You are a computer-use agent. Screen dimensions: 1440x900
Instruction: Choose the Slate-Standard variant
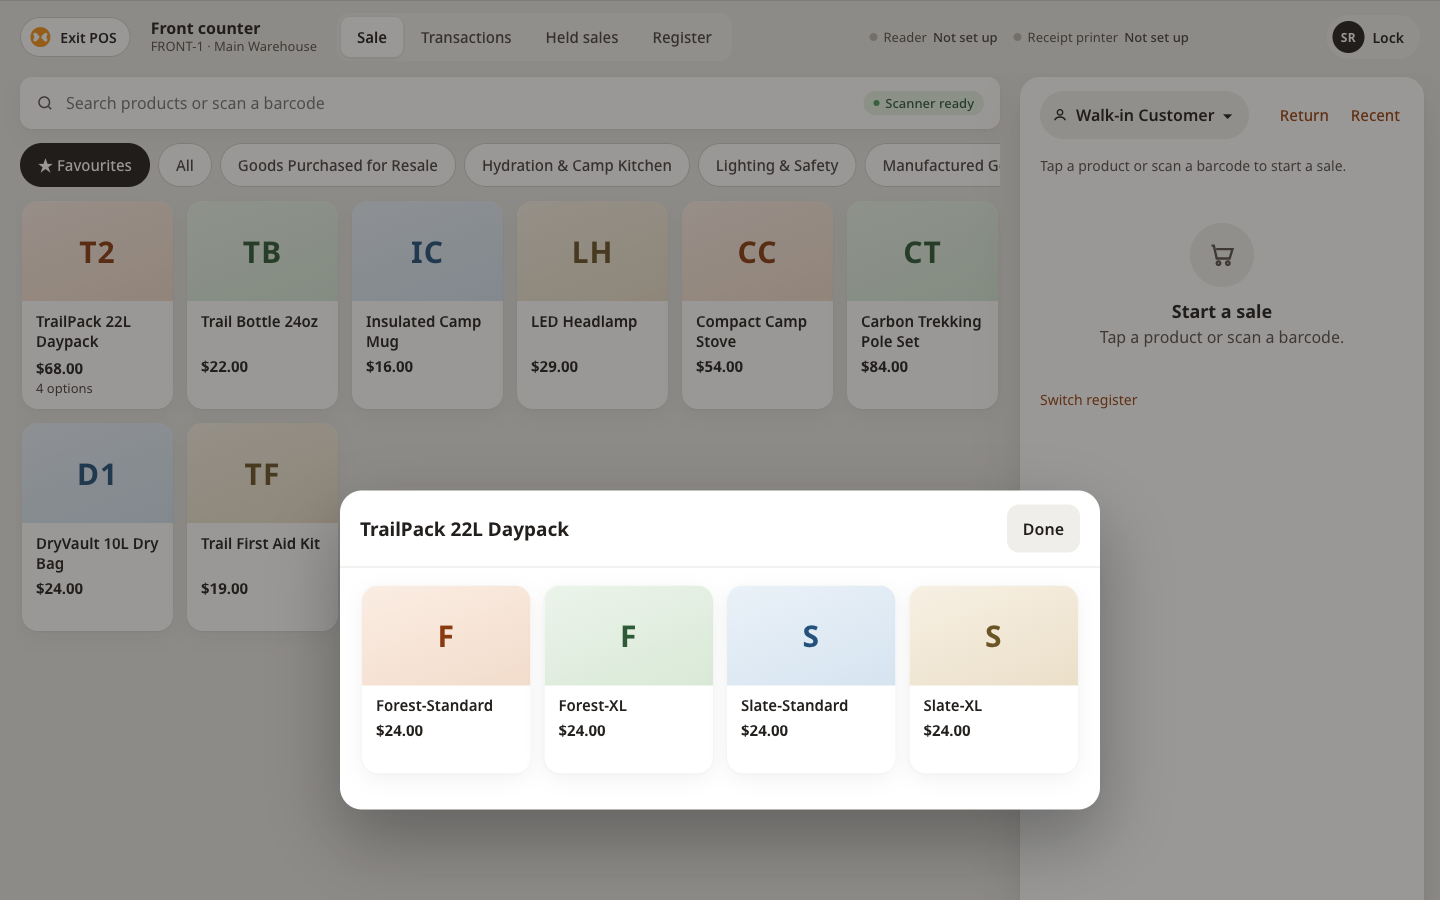[x=811, y=679]
